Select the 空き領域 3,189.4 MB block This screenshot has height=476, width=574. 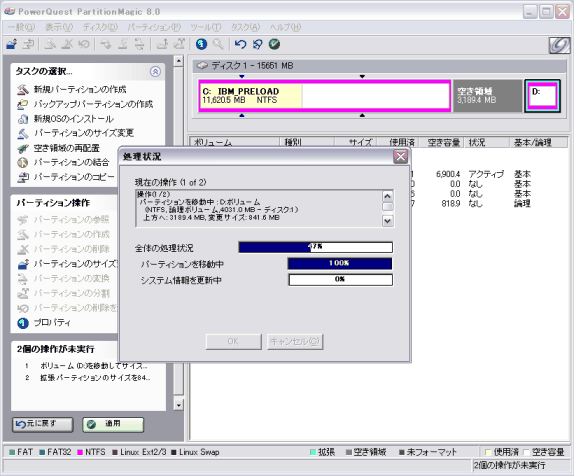pyautogui.click(x=488, y=96)
